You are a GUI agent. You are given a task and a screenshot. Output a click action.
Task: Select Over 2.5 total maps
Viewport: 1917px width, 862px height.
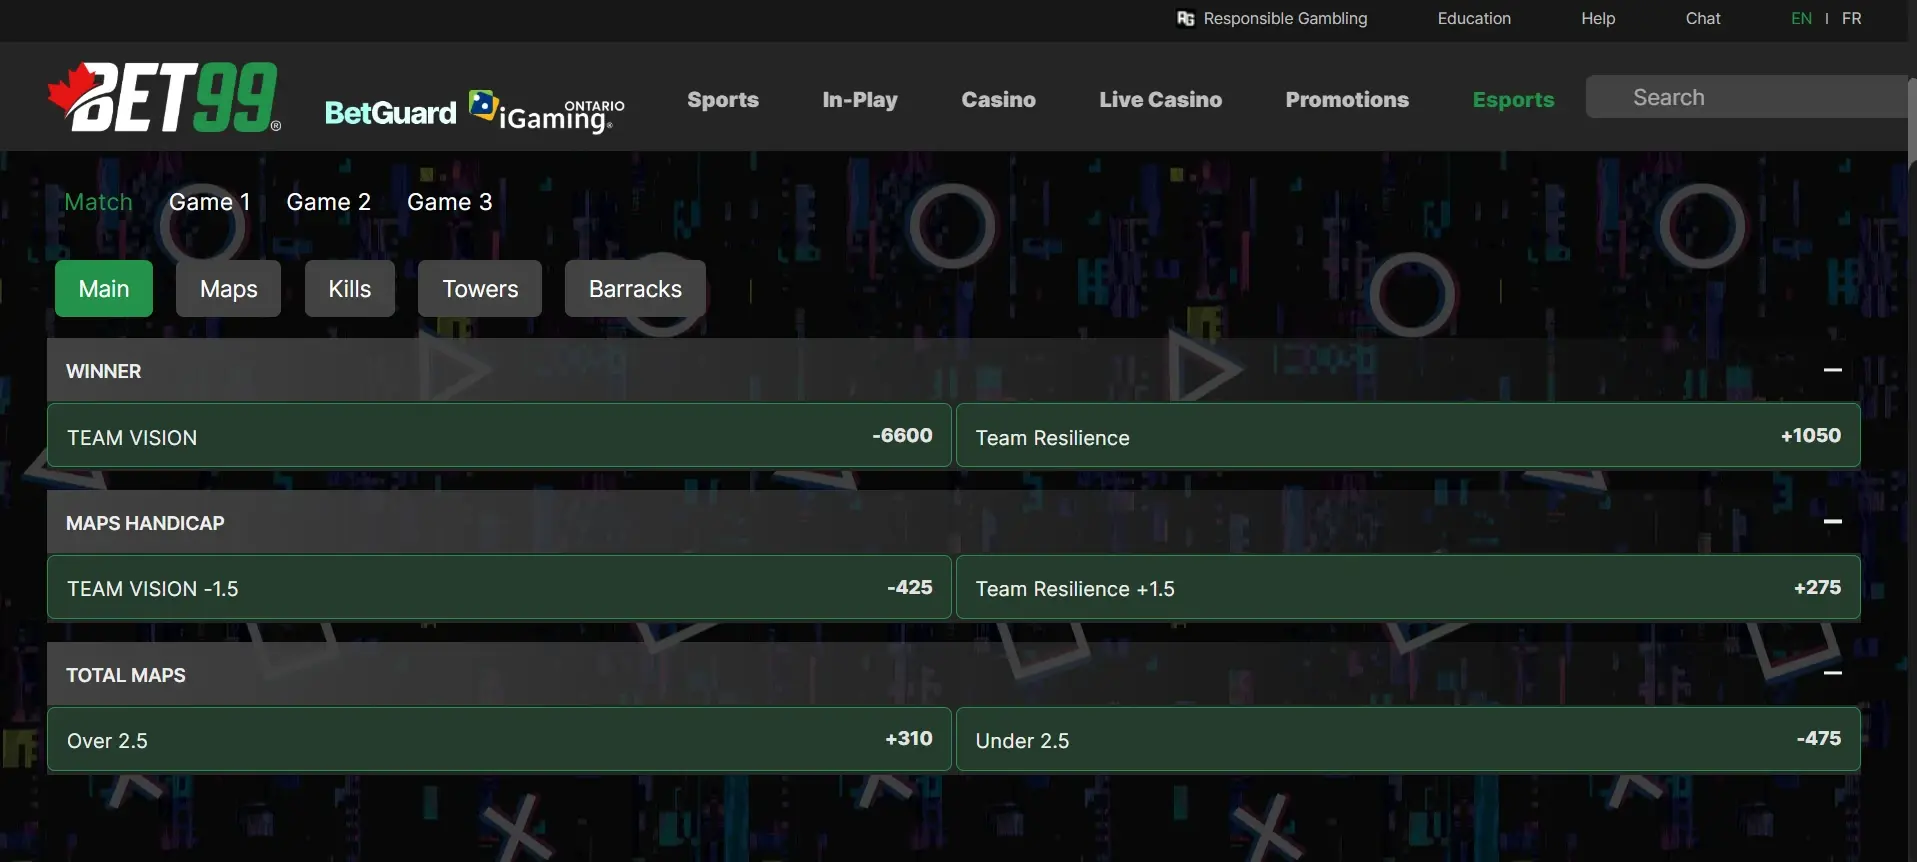[x=499, y=740]
